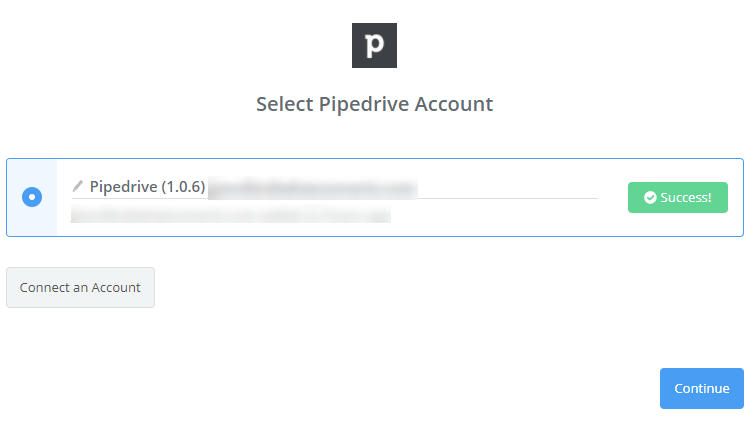This screenshot has width=756, height=435.
Task: Click the Connect an Account button
Action: click(x=81, y=287)
